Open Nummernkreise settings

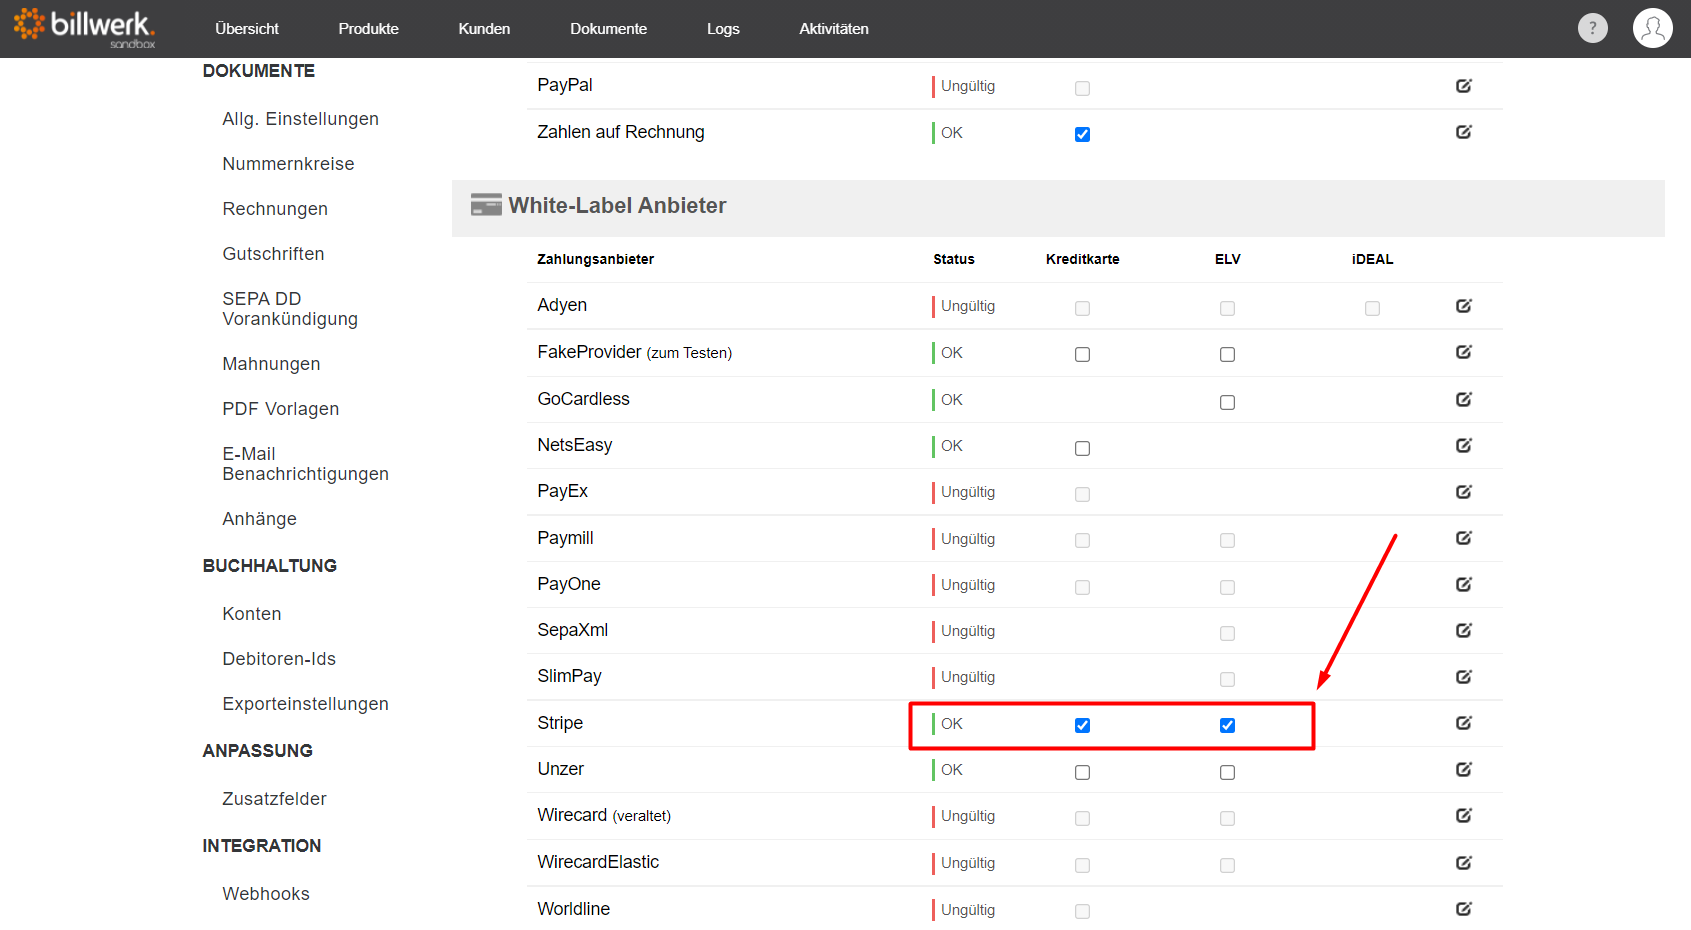pyautogui.click(x=288, y=164)
